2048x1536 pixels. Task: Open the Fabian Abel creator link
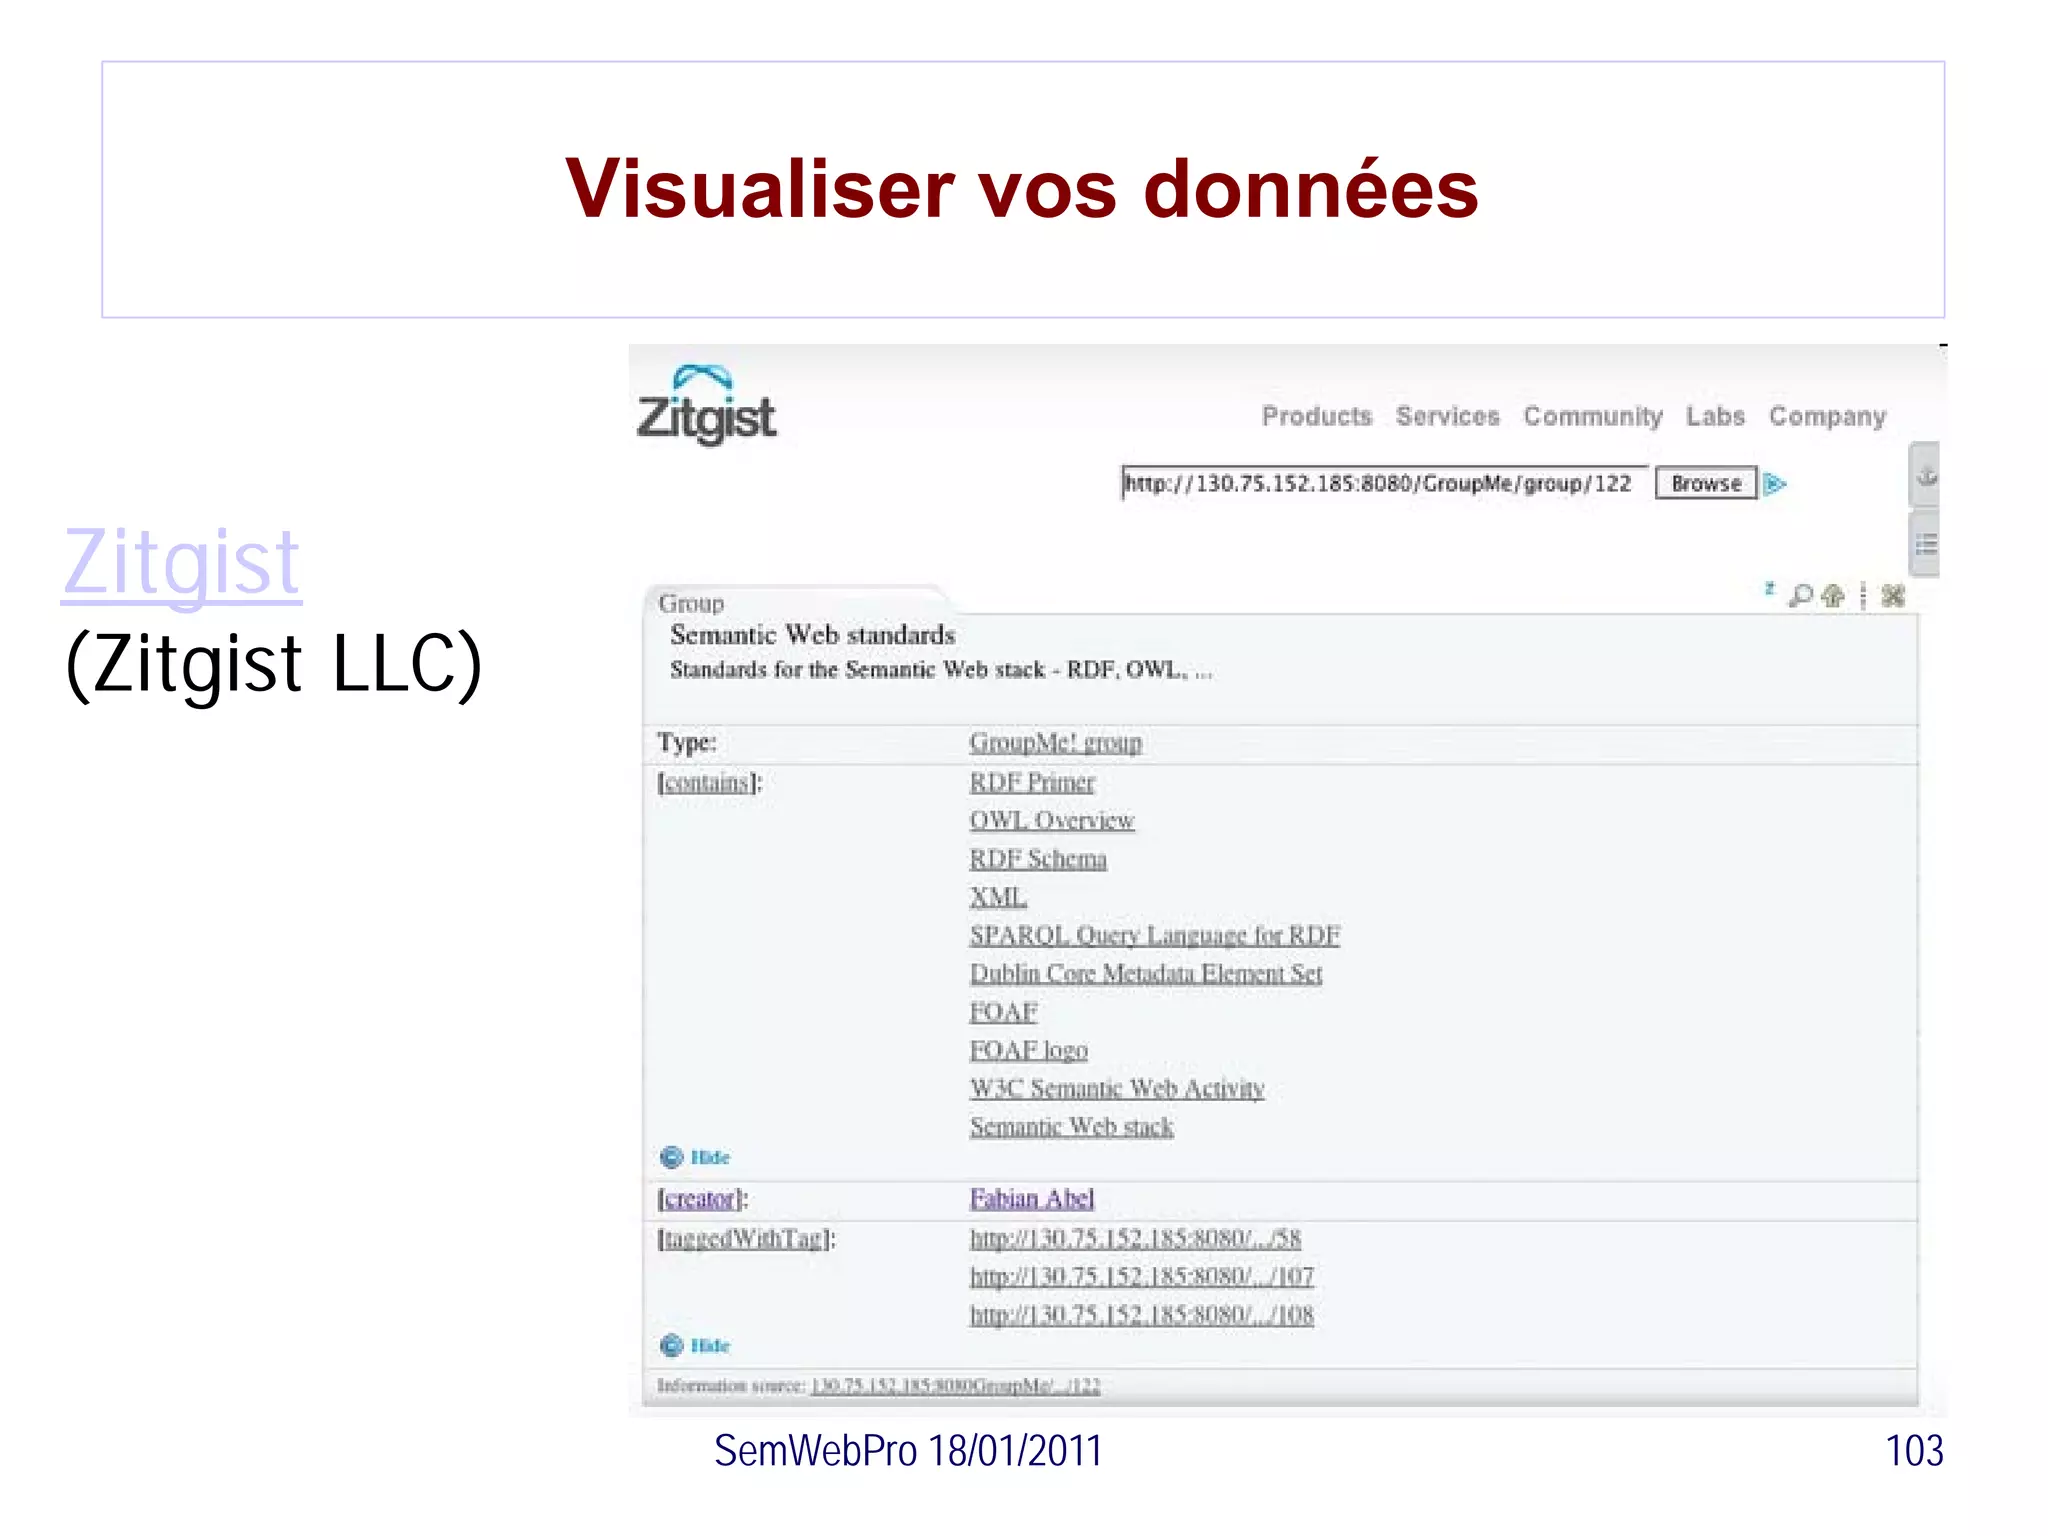pyautogui.click(x=1032, y=1198)
